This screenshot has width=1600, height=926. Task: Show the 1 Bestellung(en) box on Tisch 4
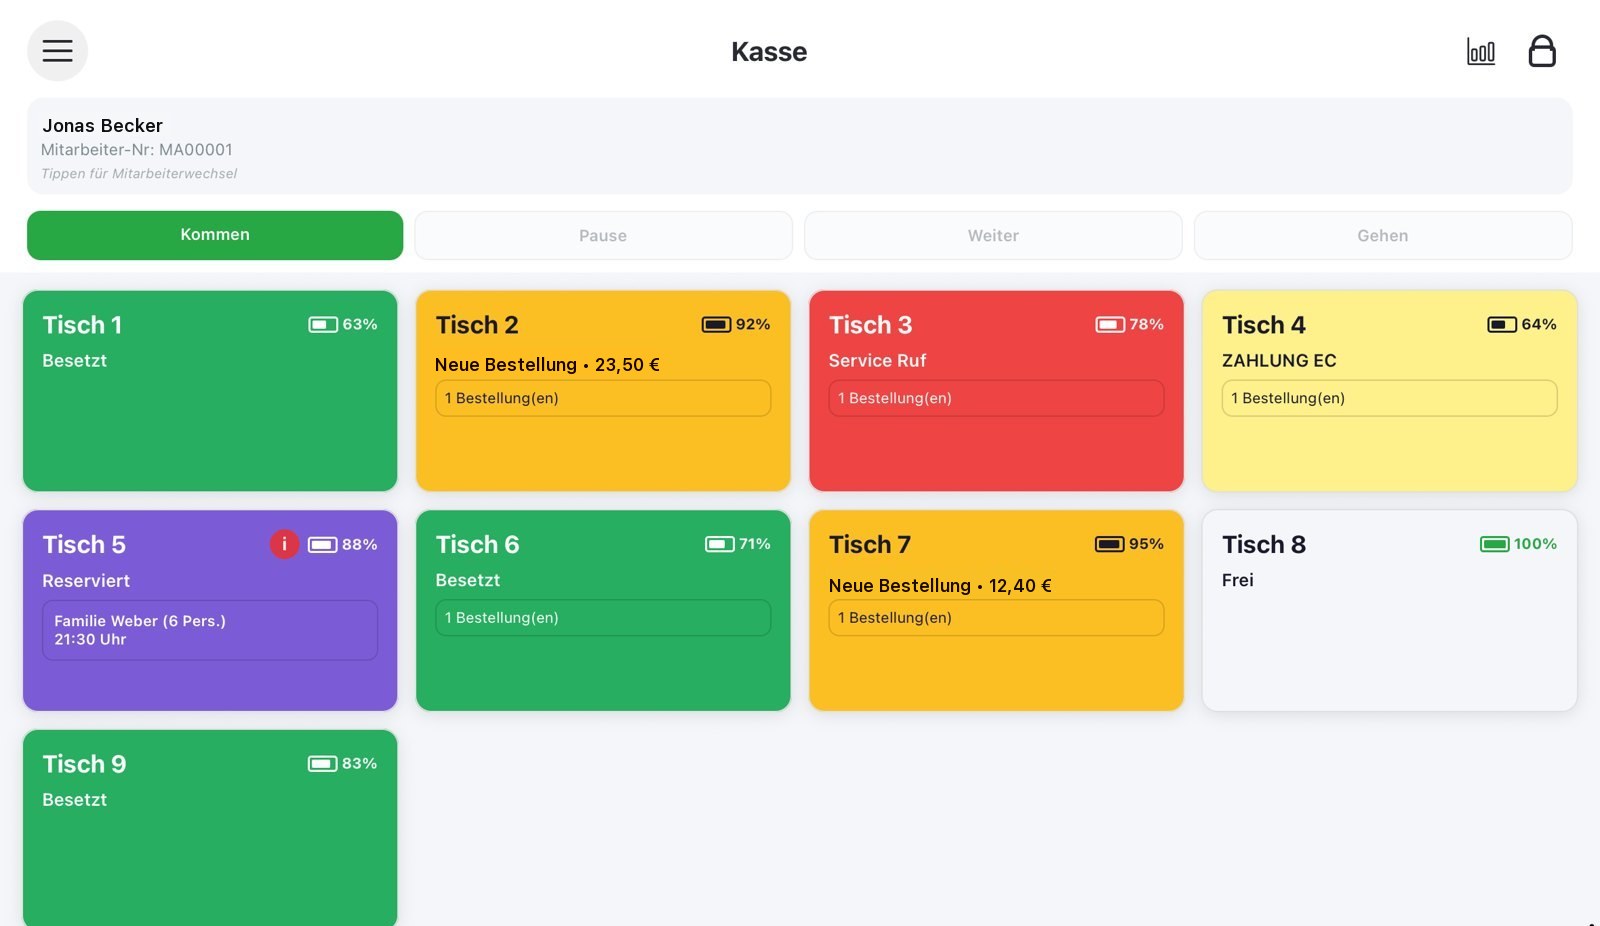point(1389,398)
